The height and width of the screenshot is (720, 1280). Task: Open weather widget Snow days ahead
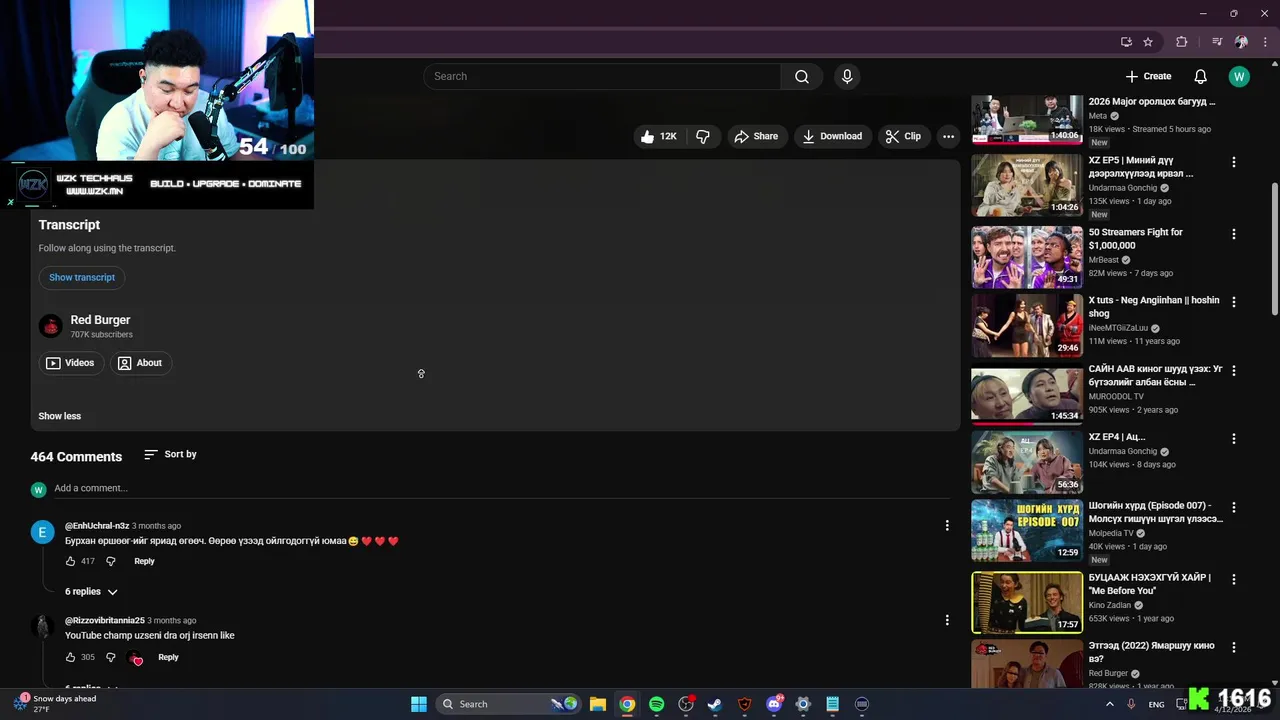[57, 704]
